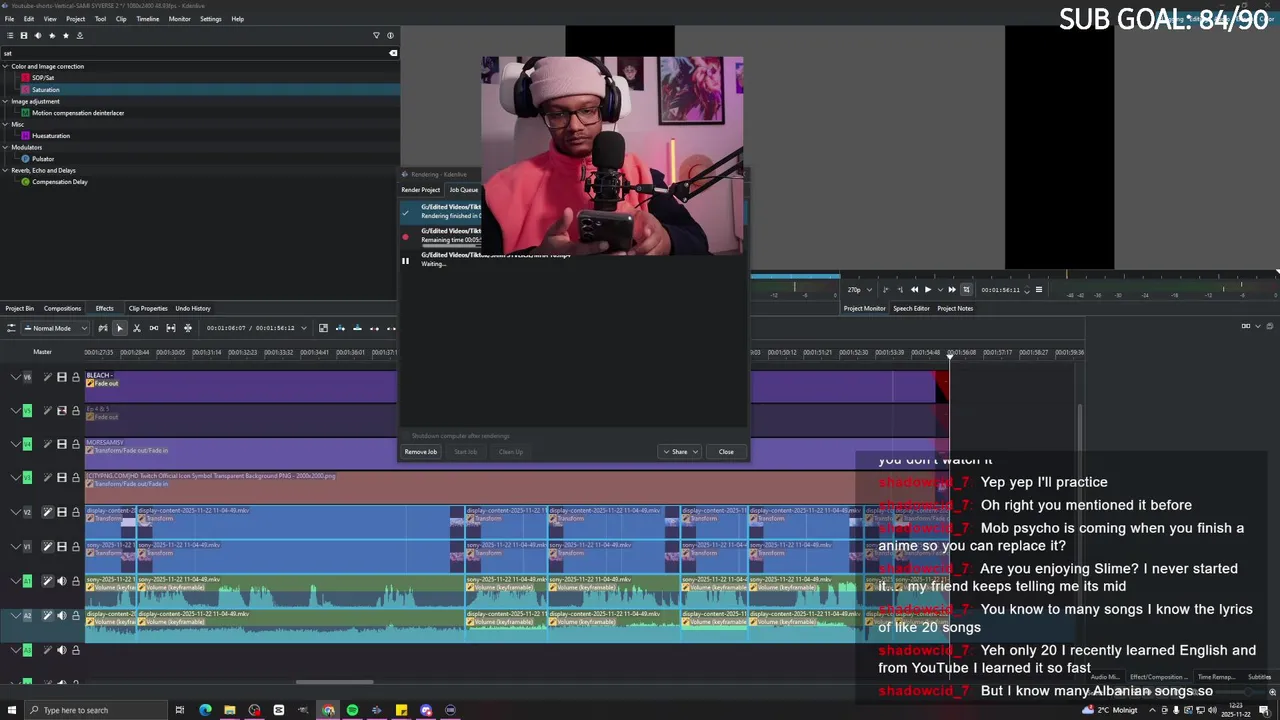Select the spacer tool
The width and height of the screenshot is (1280, 720).
pyautogui.click(x=154, y=328)
